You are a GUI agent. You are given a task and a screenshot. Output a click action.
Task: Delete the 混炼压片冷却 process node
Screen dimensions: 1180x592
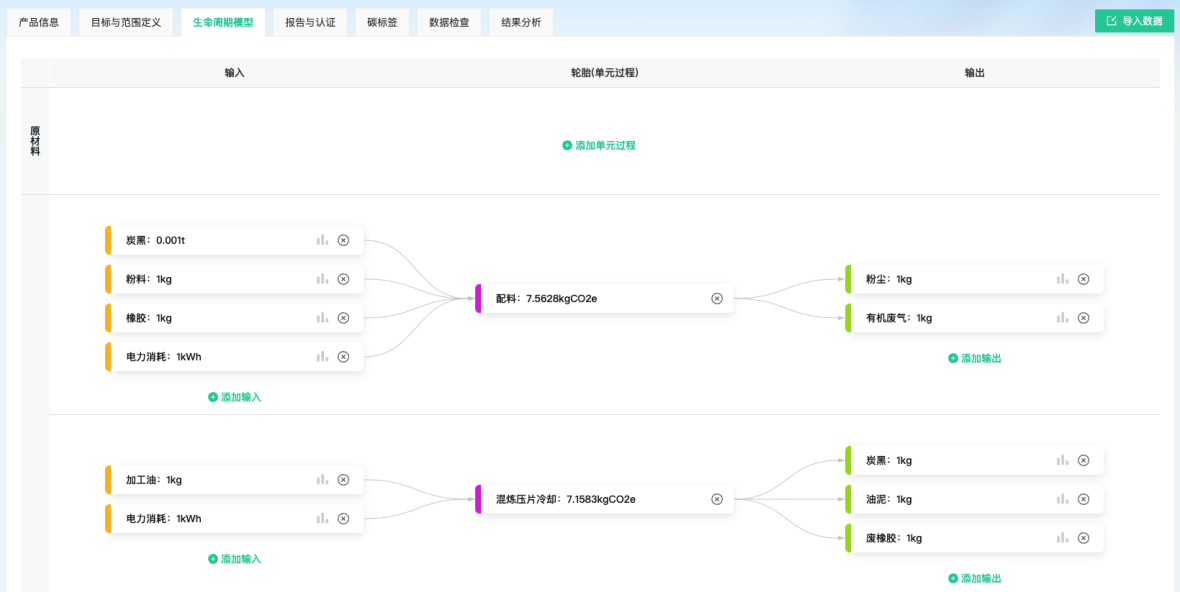click(717, 499)
